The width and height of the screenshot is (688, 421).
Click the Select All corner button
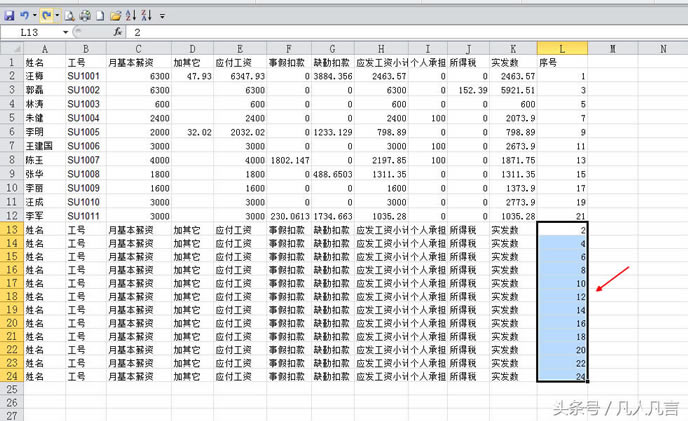(11, 47)
